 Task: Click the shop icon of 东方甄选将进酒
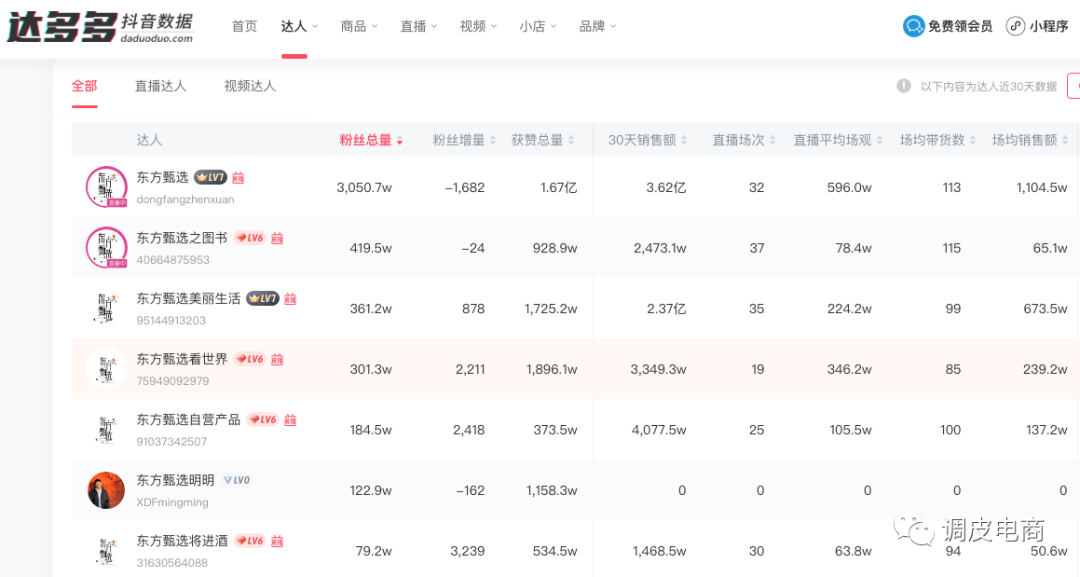277,541
